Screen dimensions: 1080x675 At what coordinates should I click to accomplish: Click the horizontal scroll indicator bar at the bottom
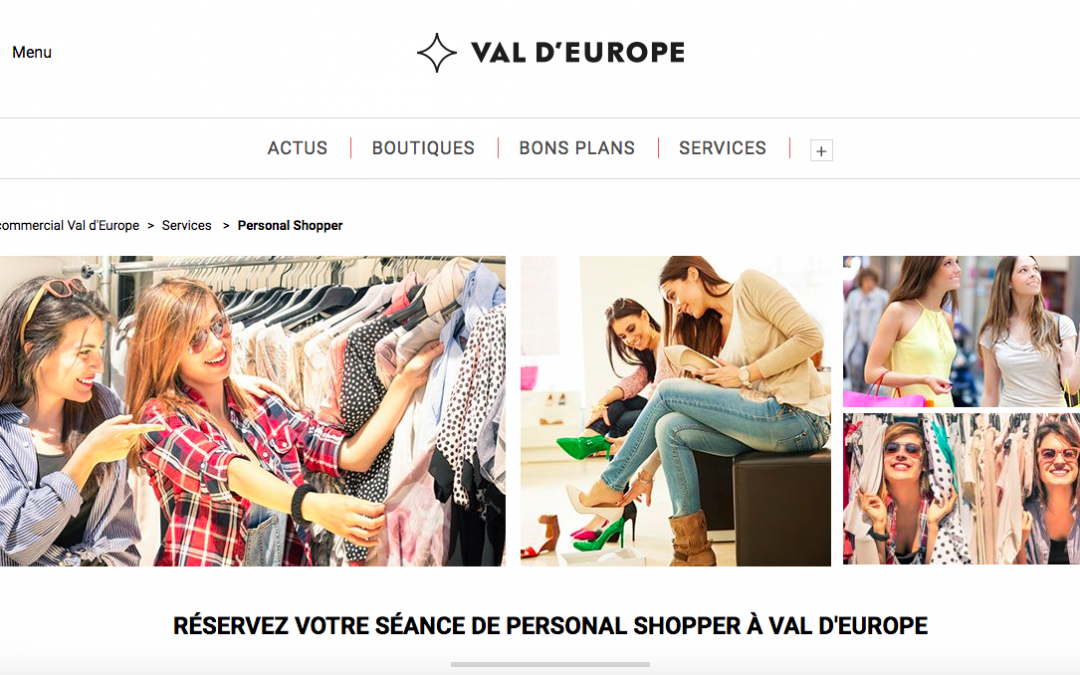point(550,665)
